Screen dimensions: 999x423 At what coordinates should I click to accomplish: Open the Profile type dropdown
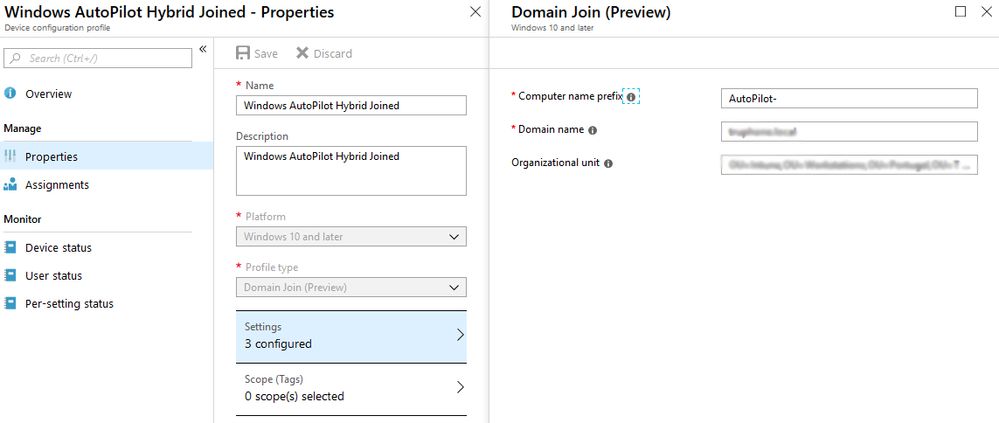tap(351, 288)
